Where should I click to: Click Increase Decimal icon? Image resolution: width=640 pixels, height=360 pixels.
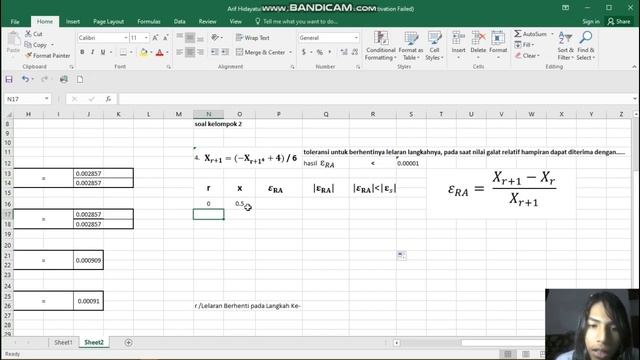(x=344, y=52)
